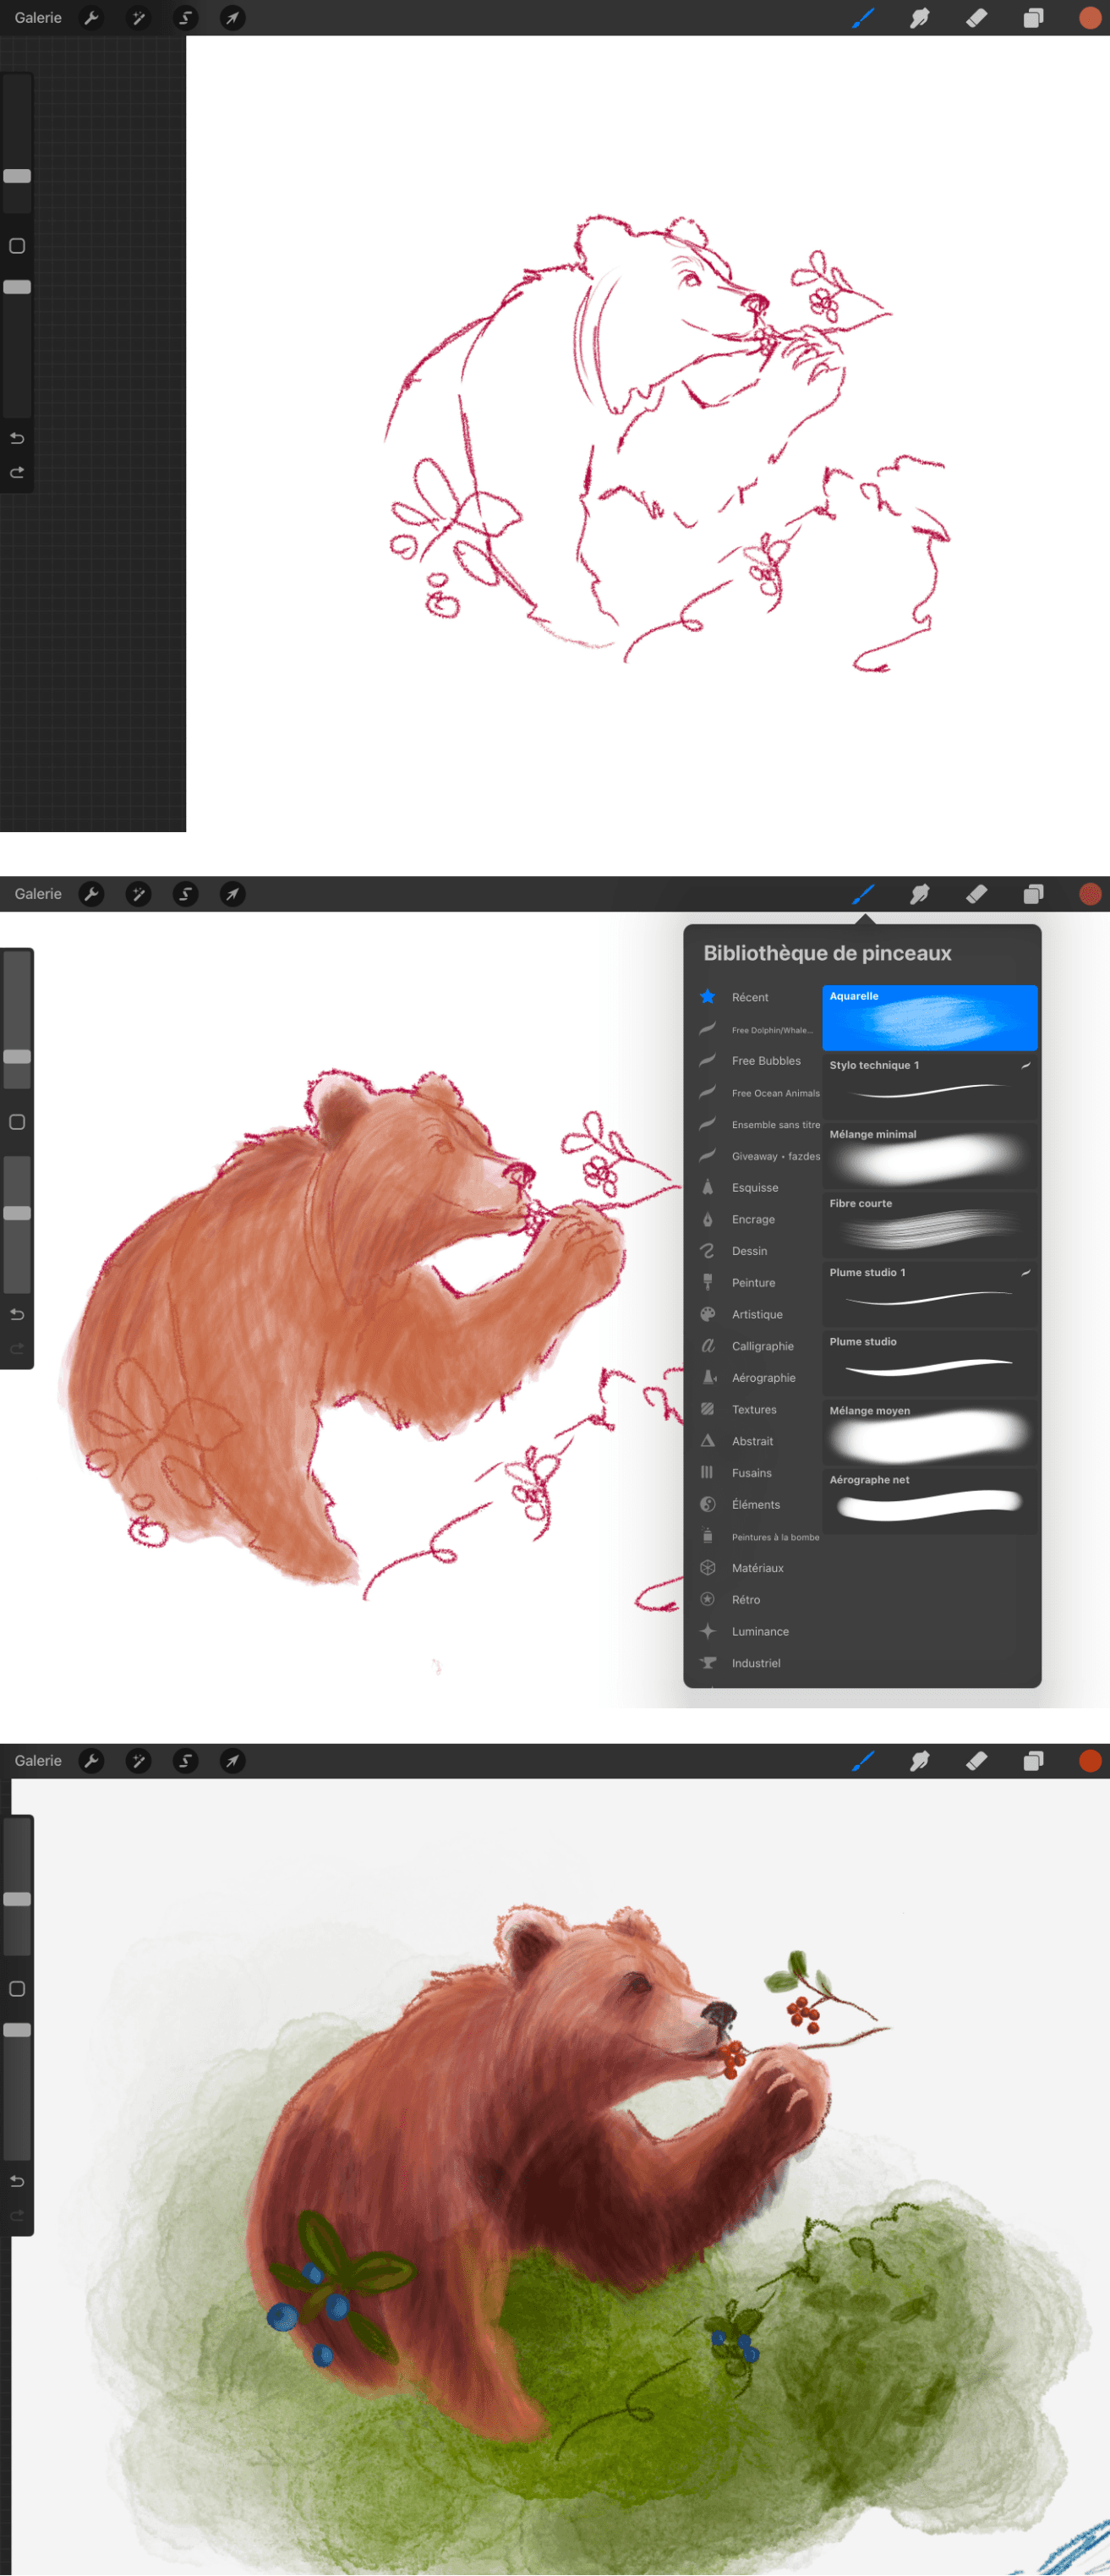Viewport: 1110px width, 2576px height.
Task: Open the Matériaux brush category
Action: coord(758,1568)
